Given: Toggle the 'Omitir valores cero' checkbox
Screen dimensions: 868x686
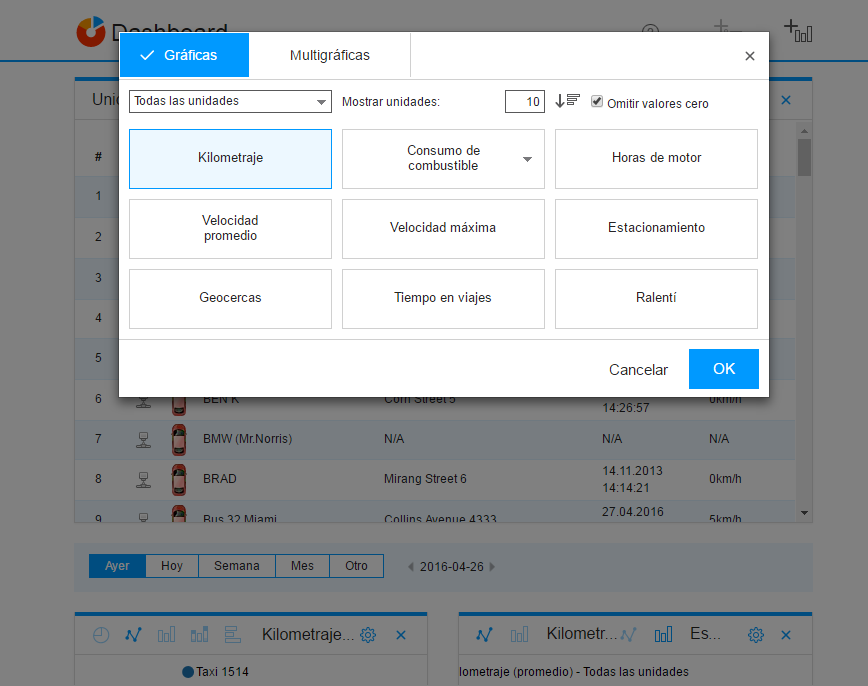Looking at the screenshot, I should 597,102.
